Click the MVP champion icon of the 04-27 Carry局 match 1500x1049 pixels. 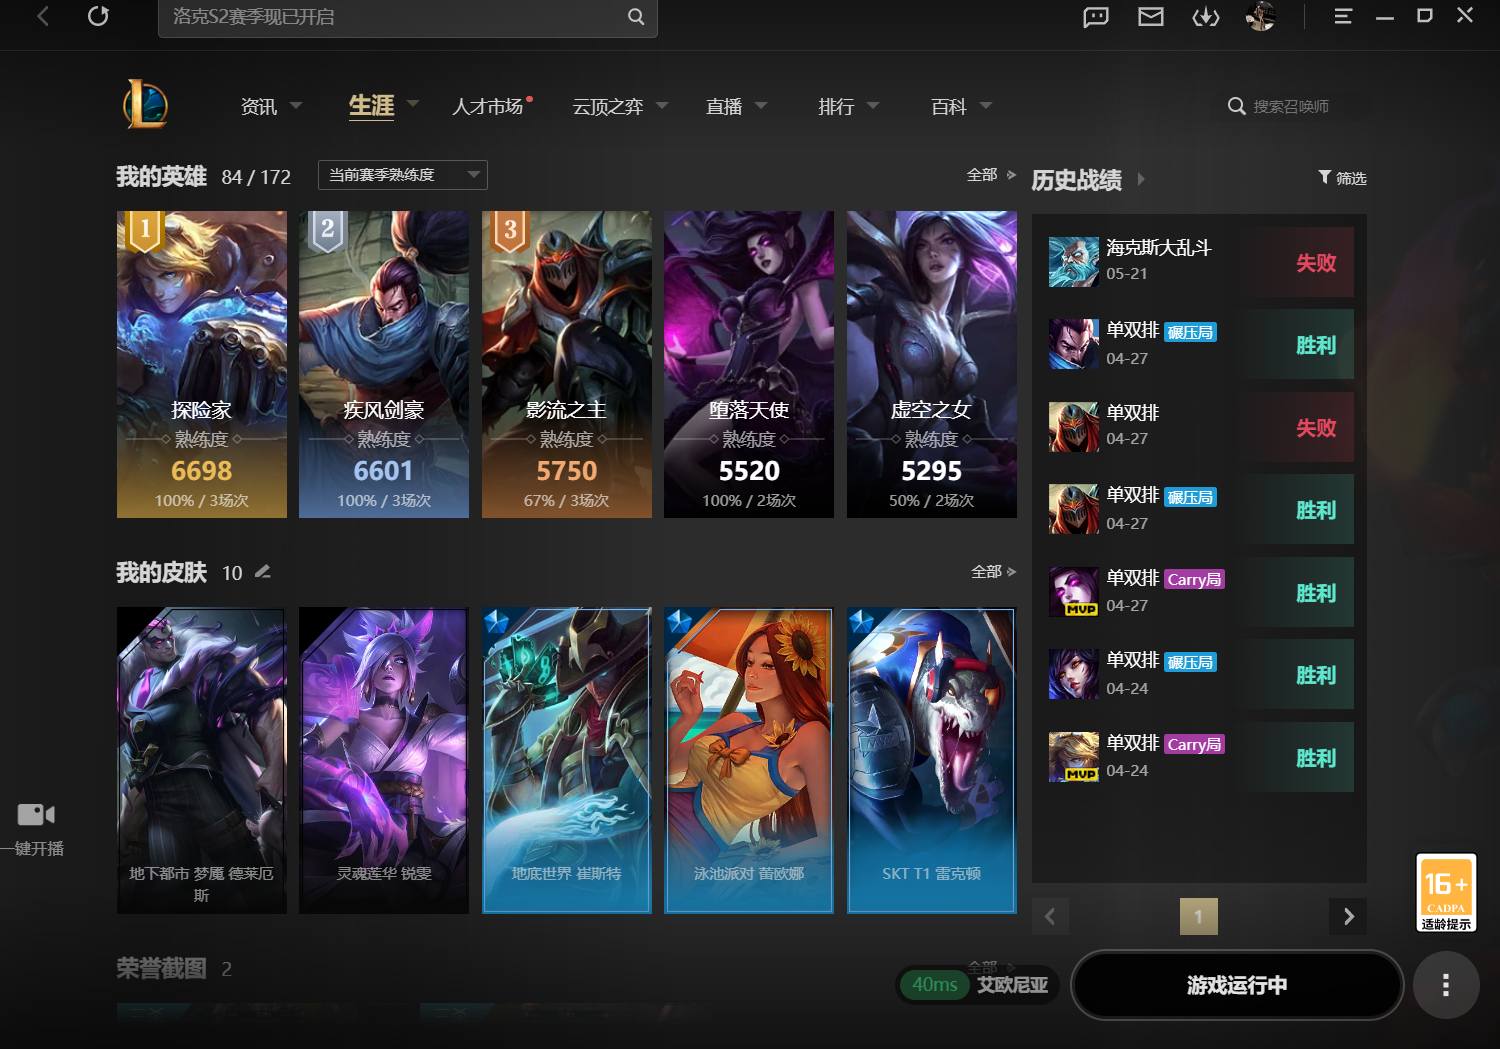(1074, 592)
